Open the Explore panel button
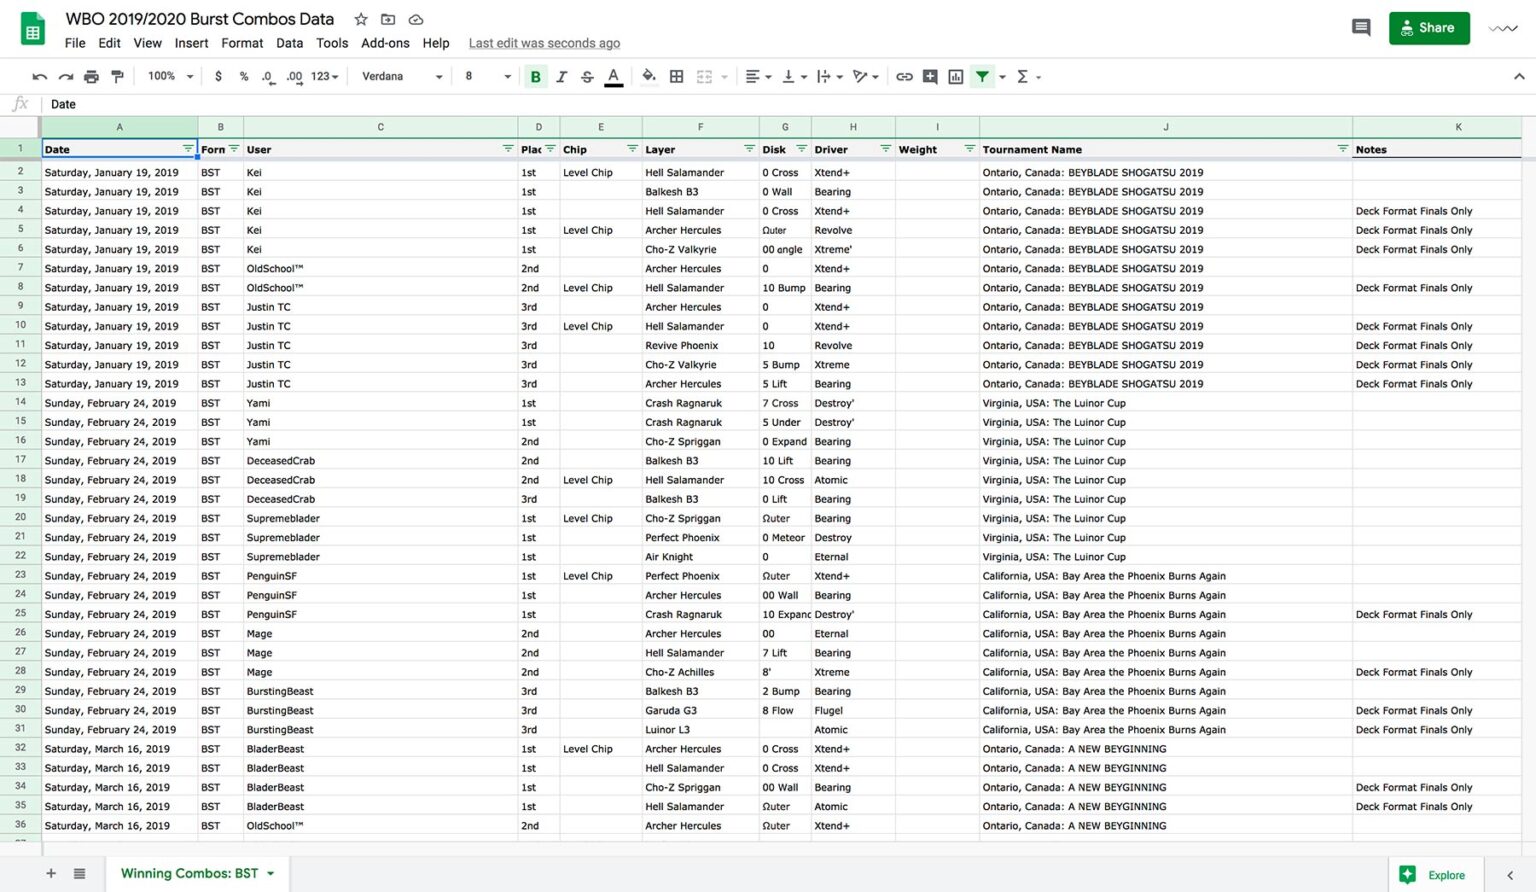1536x892 pixels. coord(1435,875)
